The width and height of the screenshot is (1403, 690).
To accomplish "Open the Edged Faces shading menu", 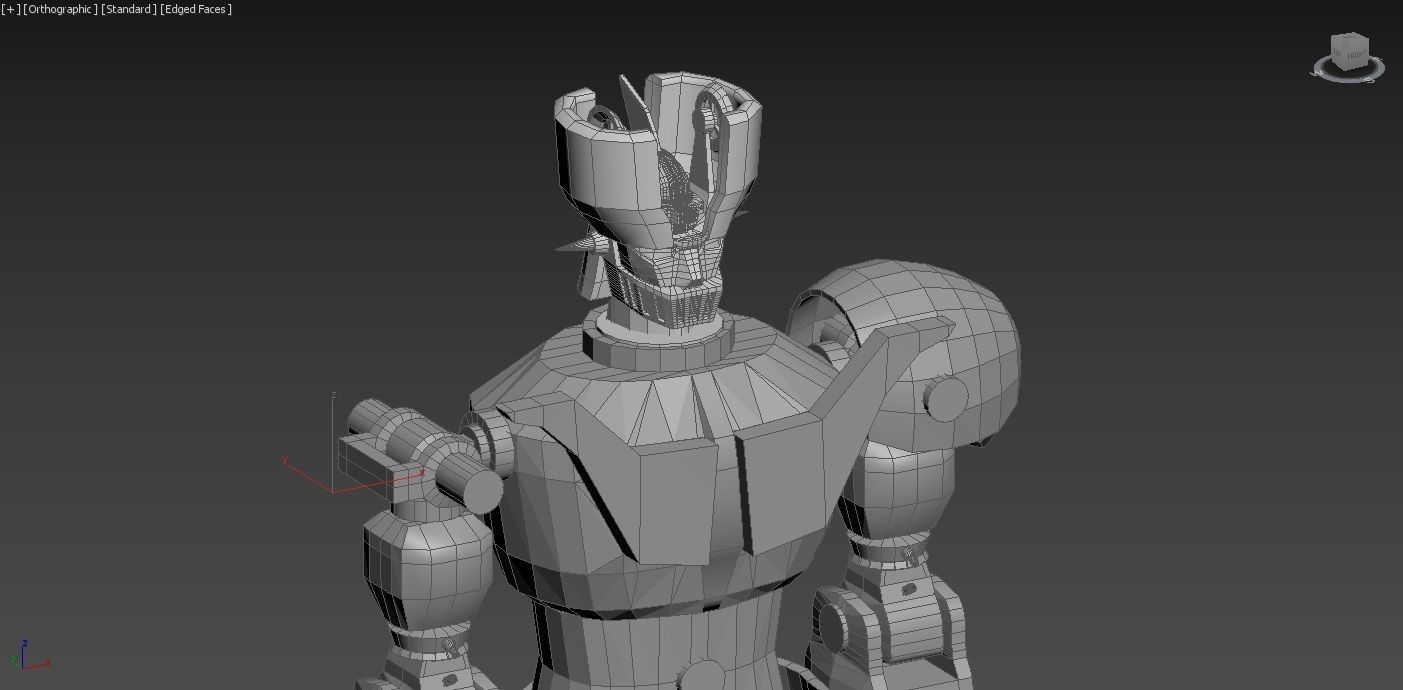I will click(196, 9).
